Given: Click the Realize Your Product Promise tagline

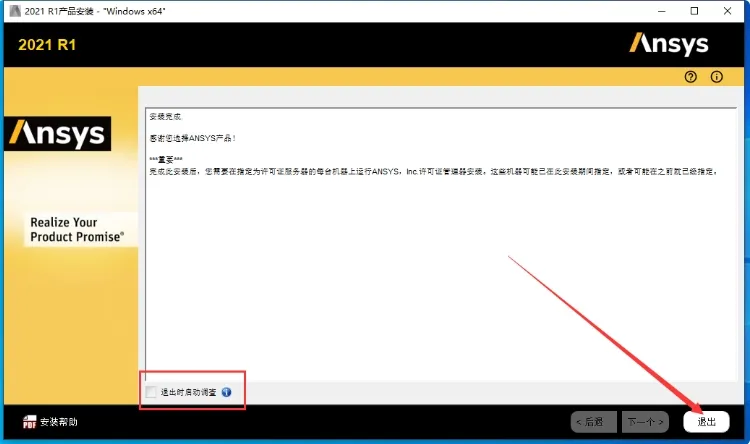Looking at the screenshot, I should point(77,229).
